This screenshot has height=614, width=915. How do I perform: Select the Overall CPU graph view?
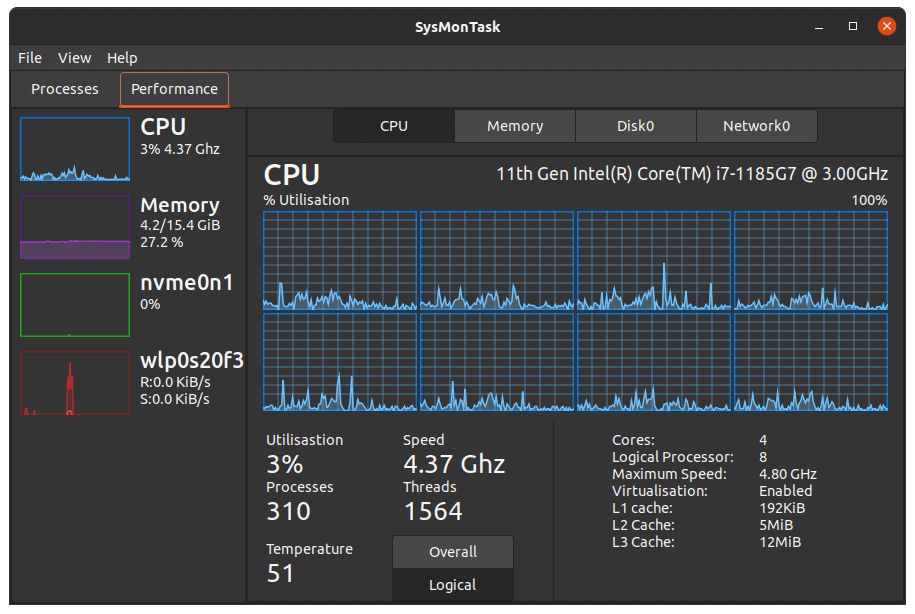[x=452, y=551]
